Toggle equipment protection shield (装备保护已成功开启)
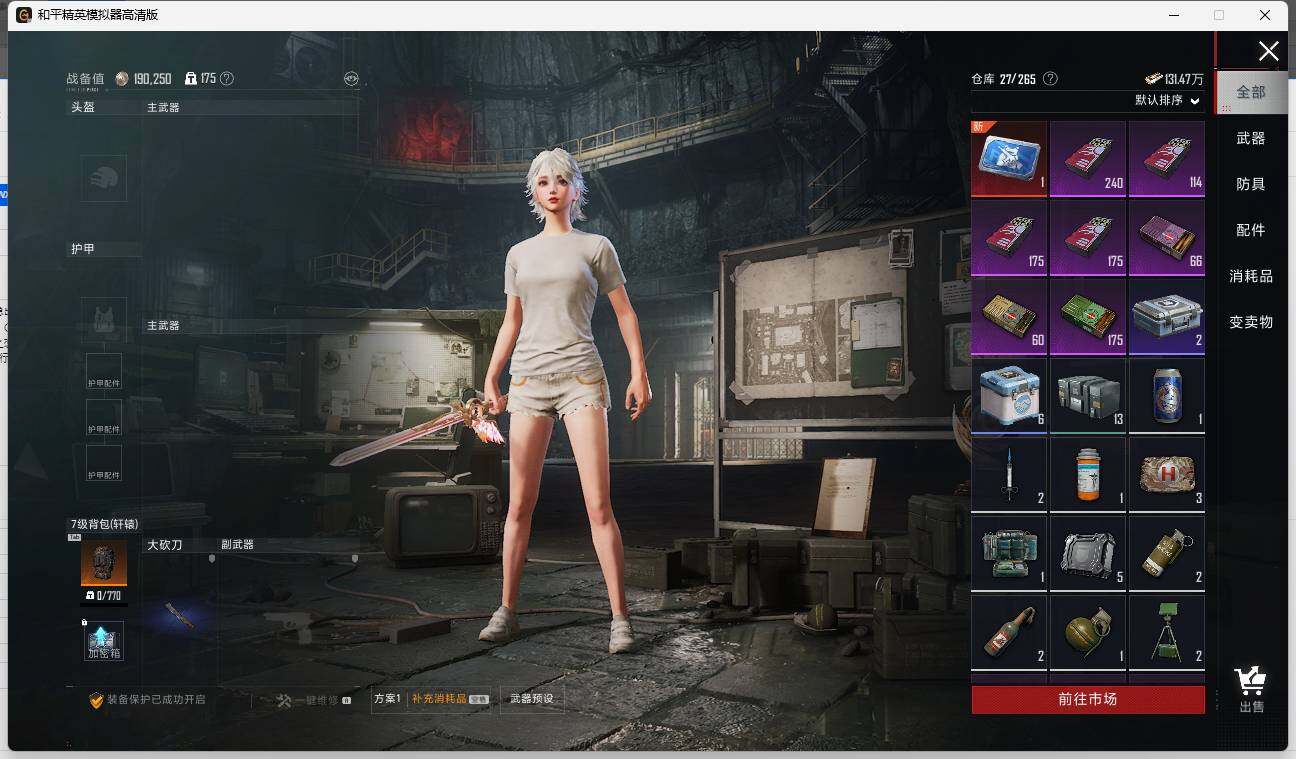 point(148,700)
